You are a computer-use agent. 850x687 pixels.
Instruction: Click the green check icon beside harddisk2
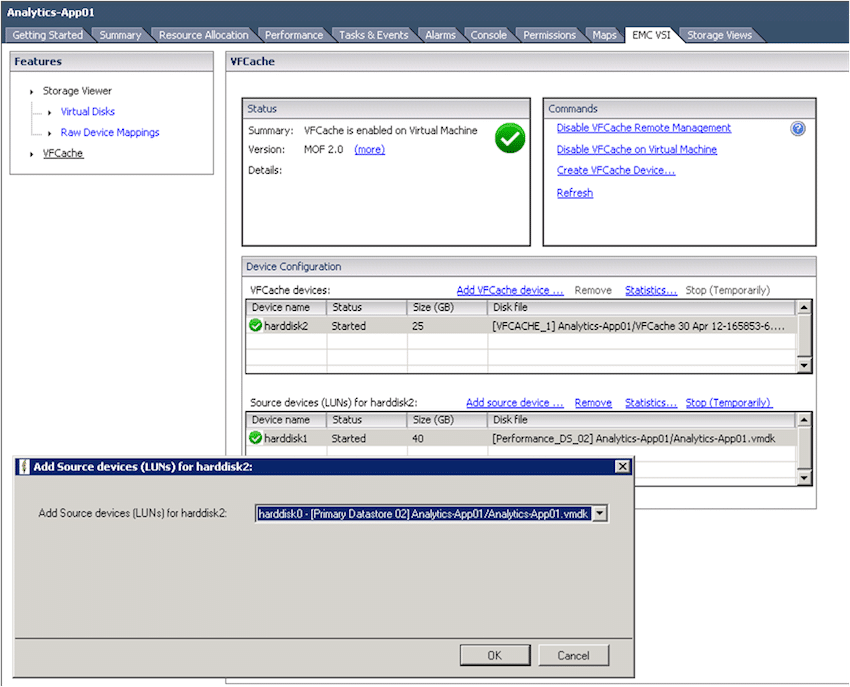pos(255,325)
